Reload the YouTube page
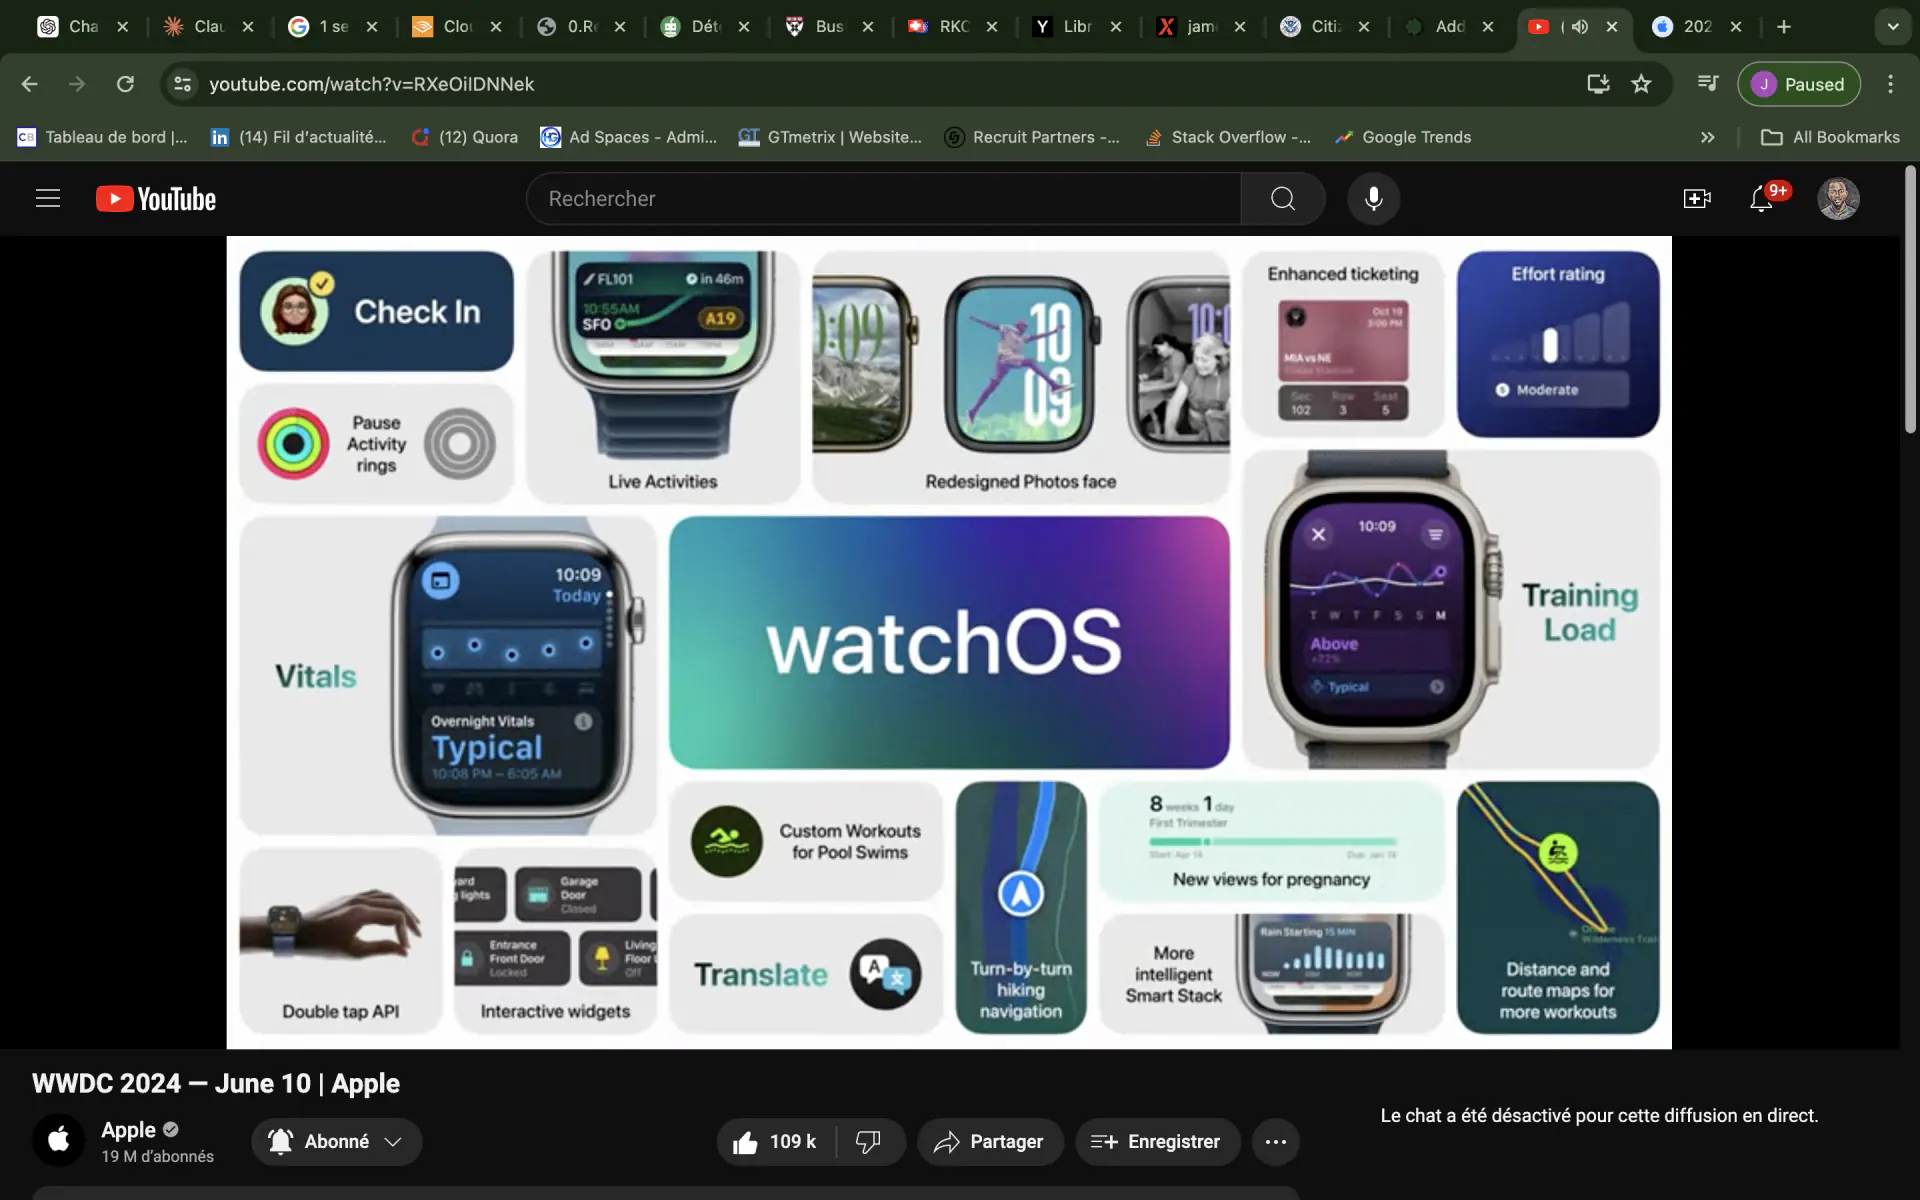The width and height of the screenshot is (1920, 1200). [125, 84]
